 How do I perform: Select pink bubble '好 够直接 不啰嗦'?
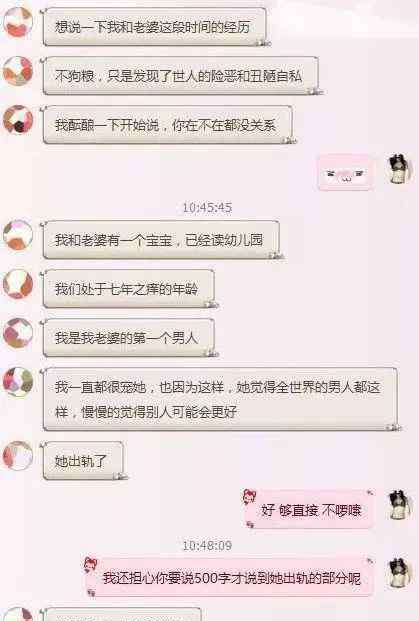click(x=309, y=510)
